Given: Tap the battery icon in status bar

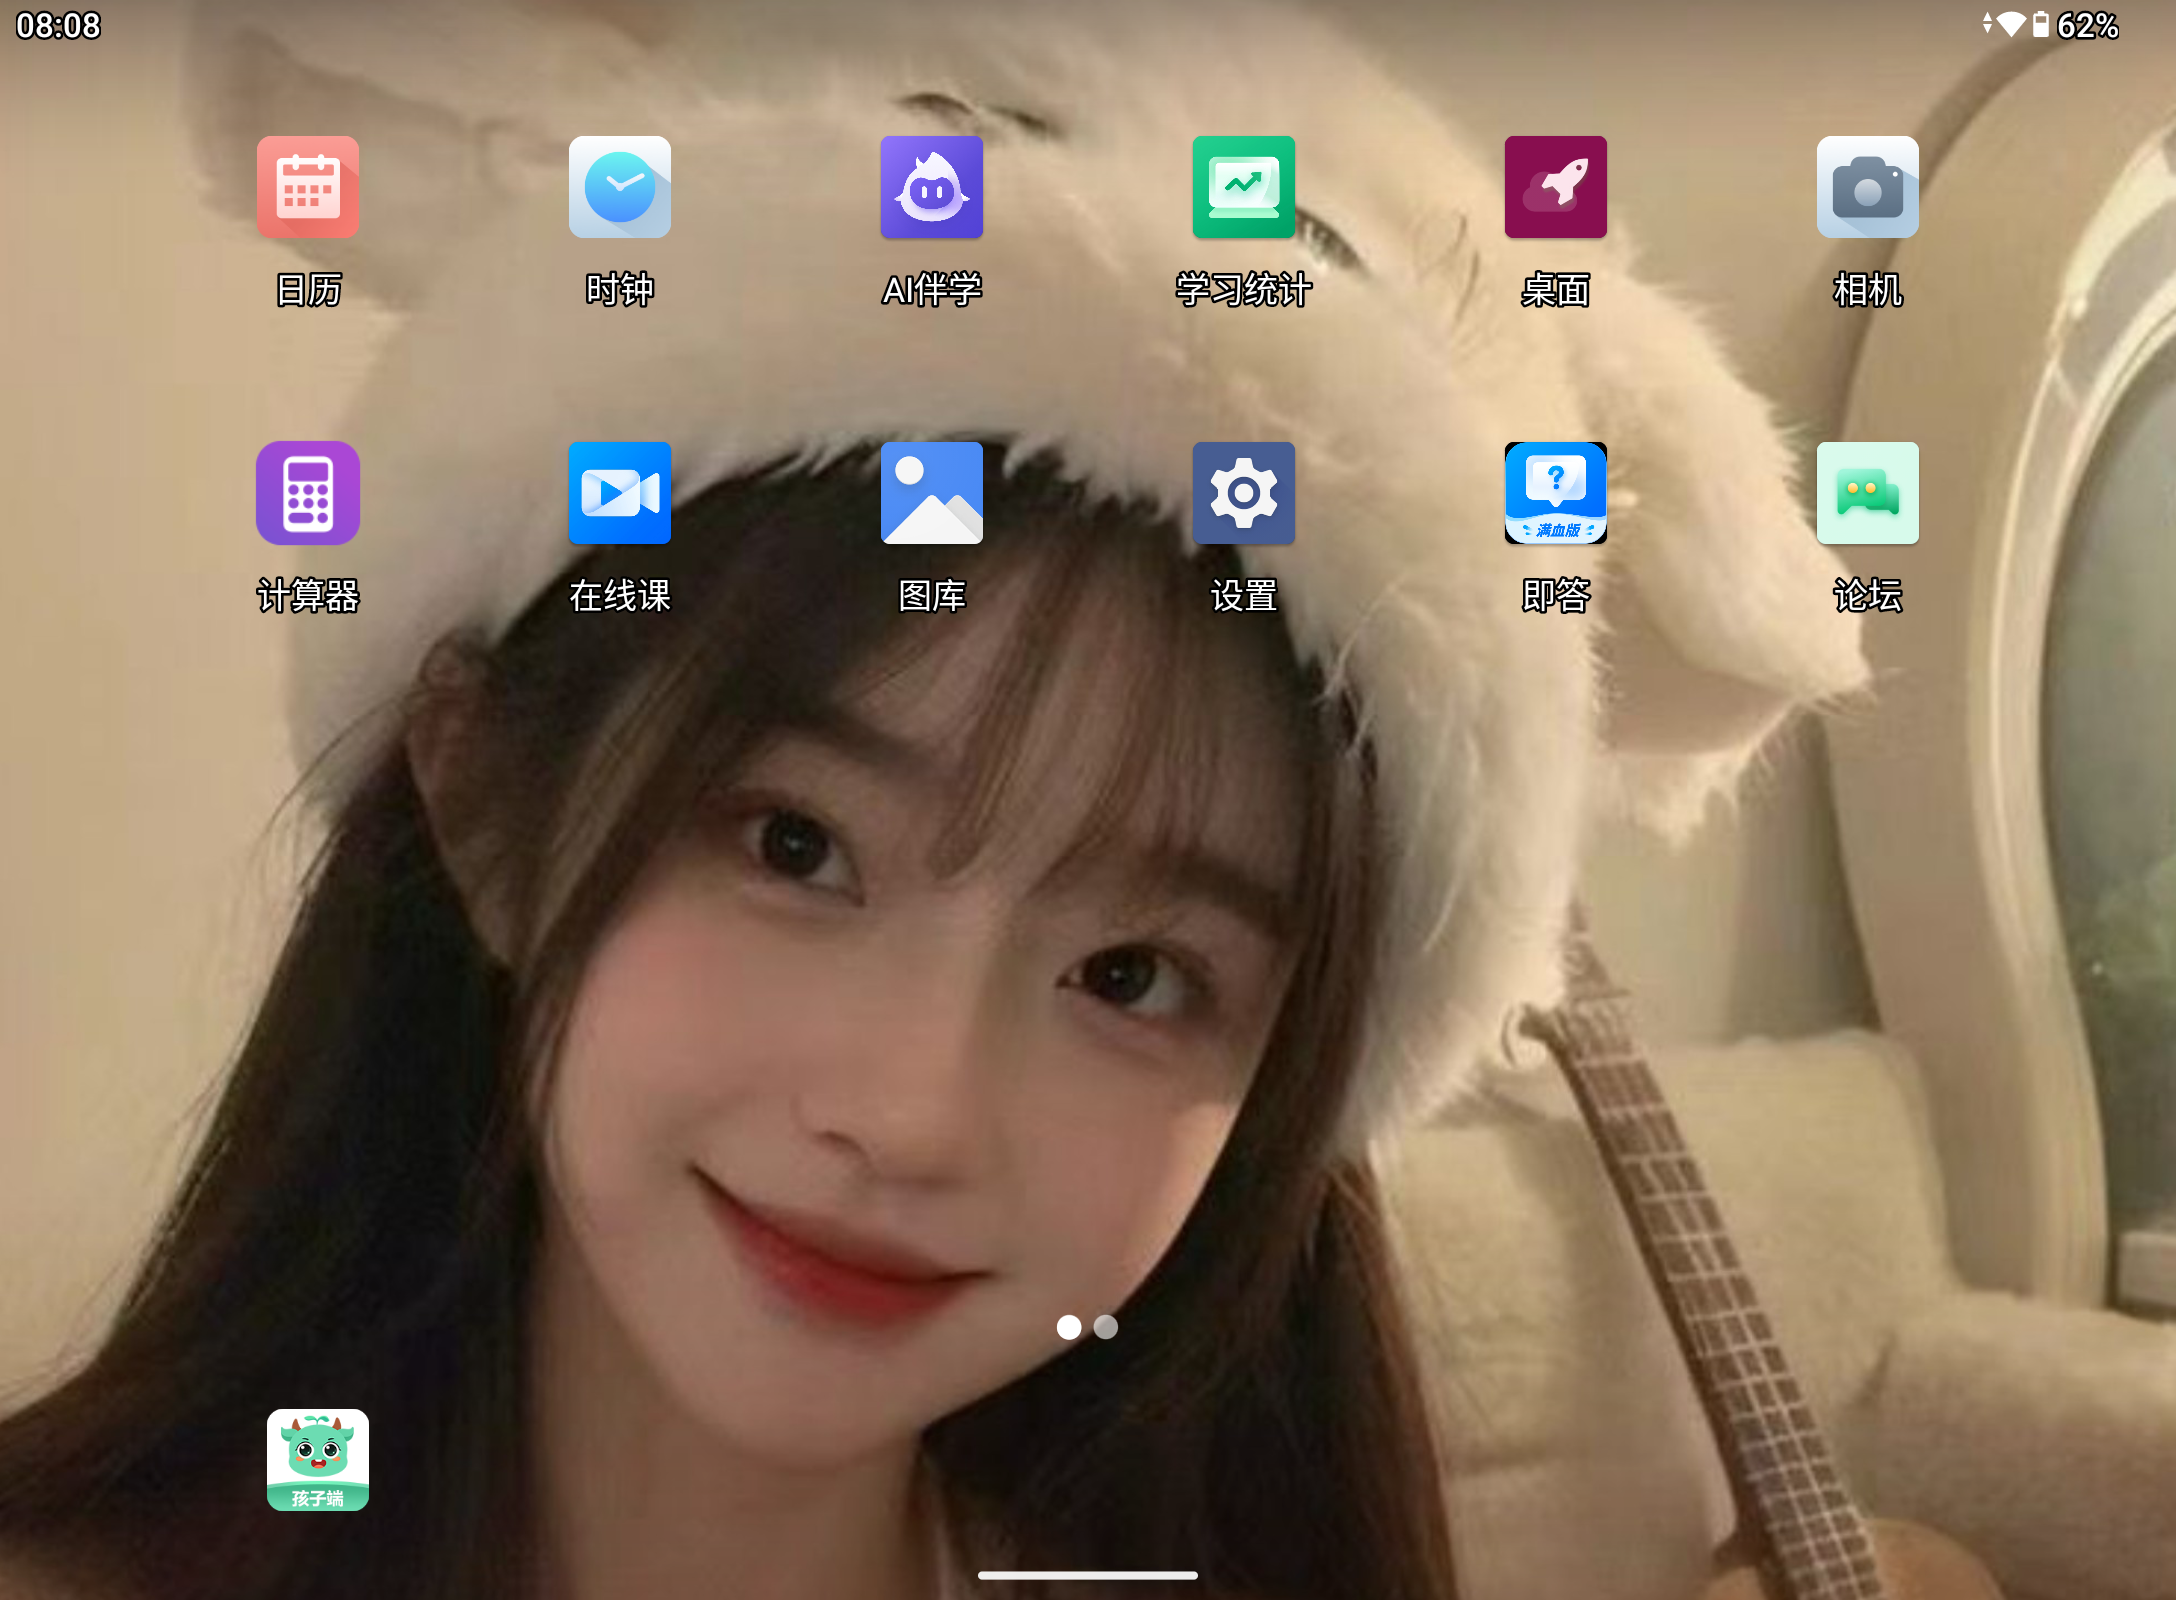Looking at the screenshot, I should coord(2041,24).
